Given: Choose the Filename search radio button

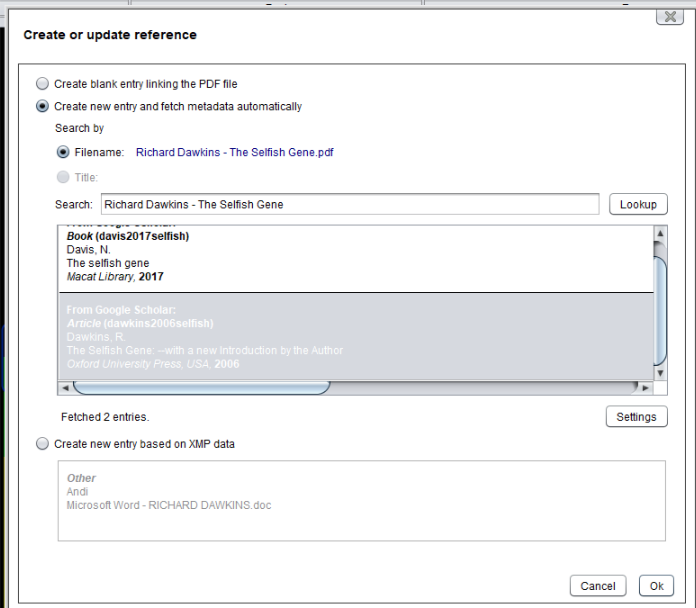Looking at the screenshot, I should pos(63,152).
